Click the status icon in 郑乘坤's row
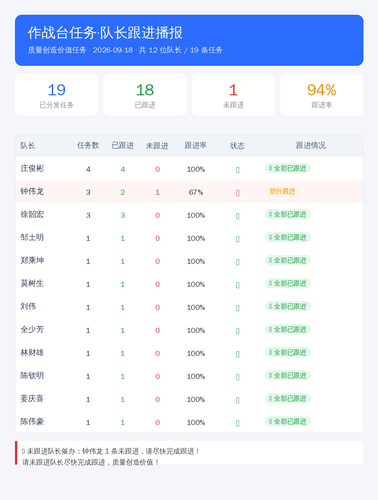 coord(238,262)
